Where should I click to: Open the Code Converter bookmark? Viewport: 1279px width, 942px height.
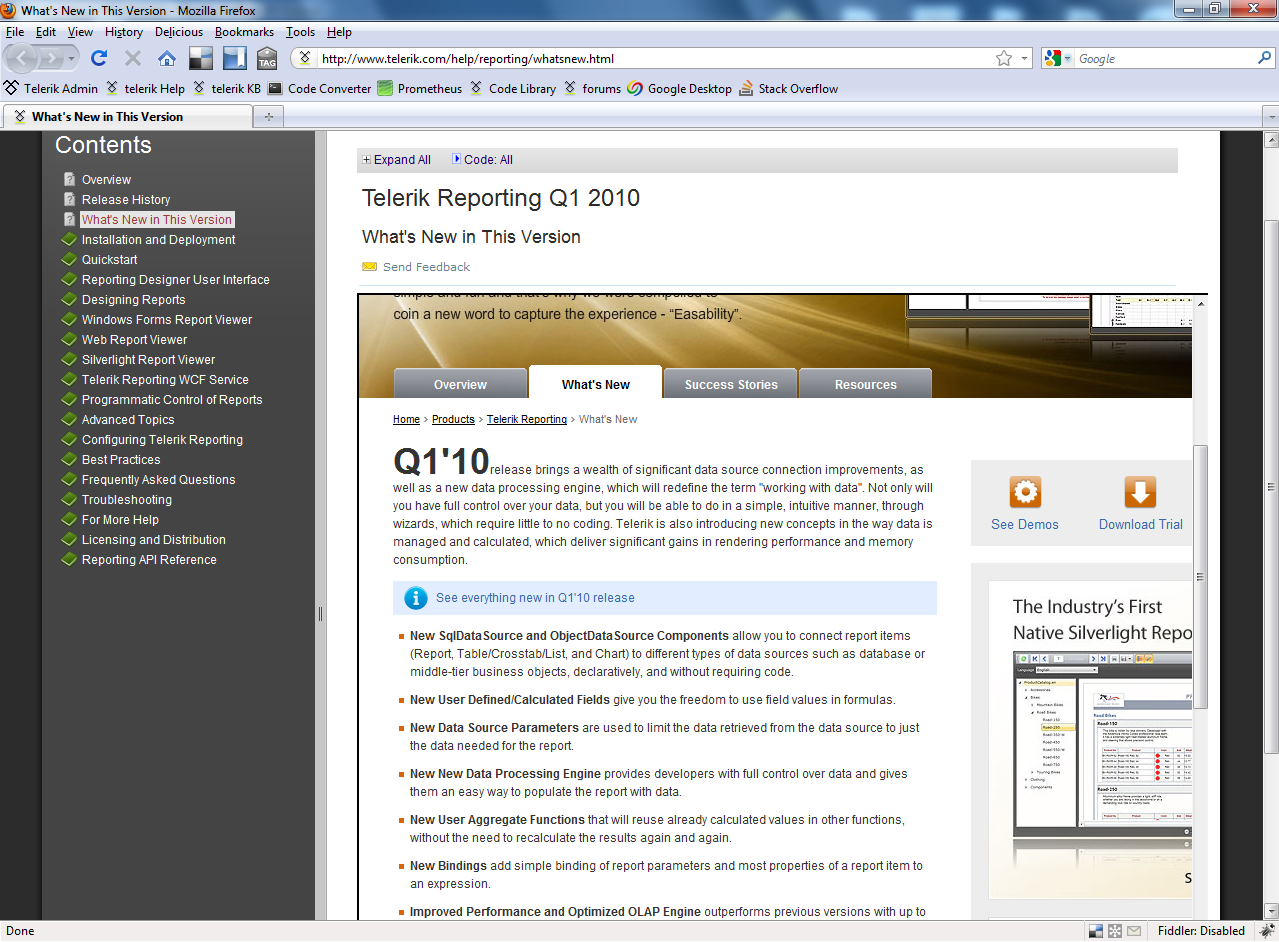(x=320, y=88)
